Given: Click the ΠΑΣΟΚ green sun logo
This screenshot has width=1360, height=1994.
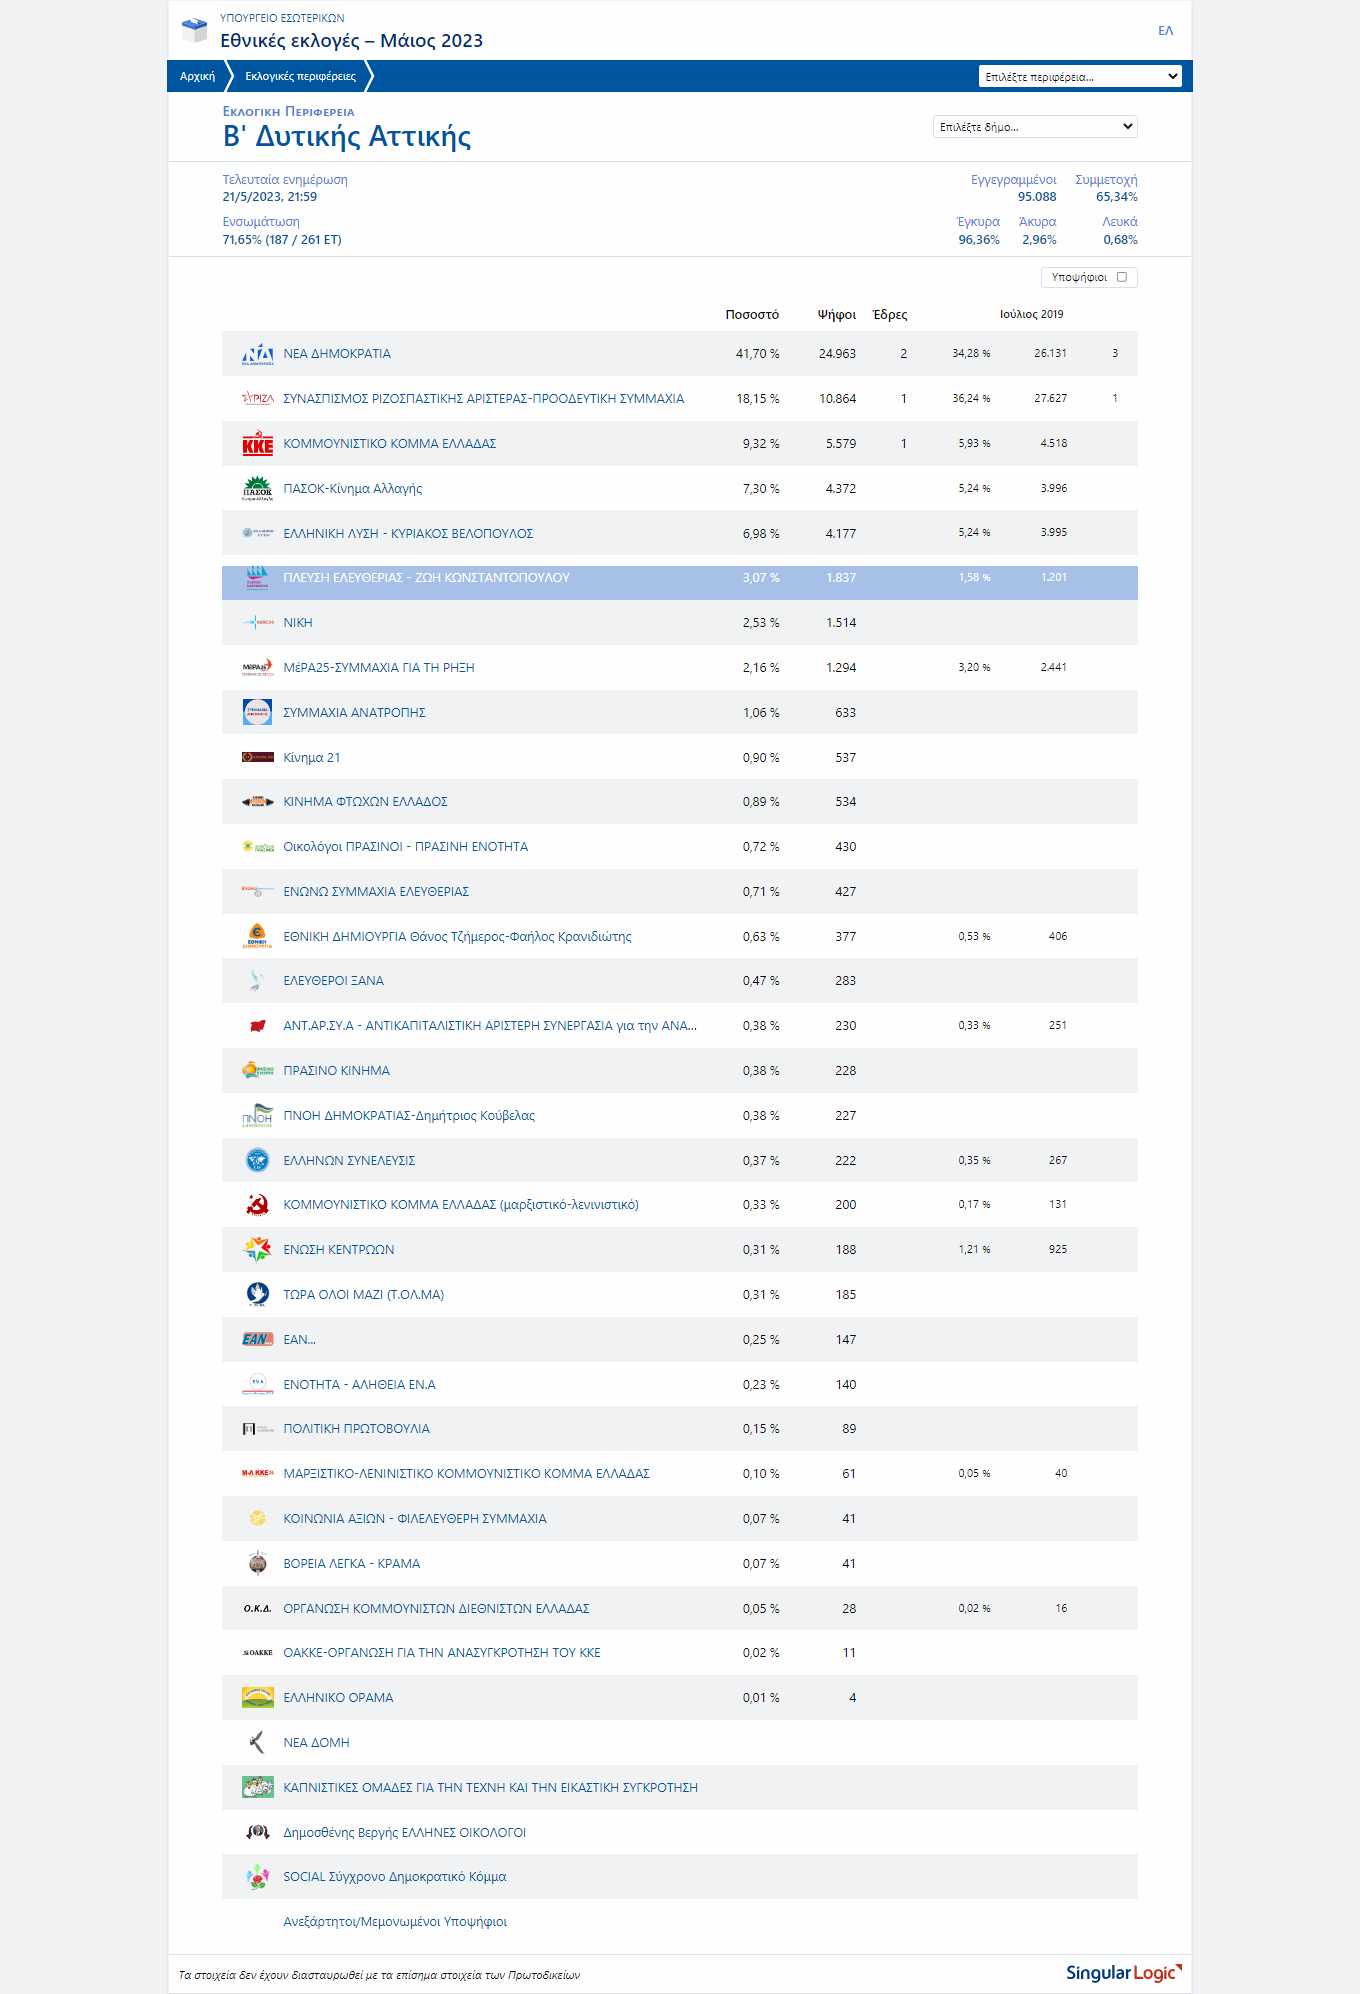Looking at the screenshot, I should click(257, 488).
